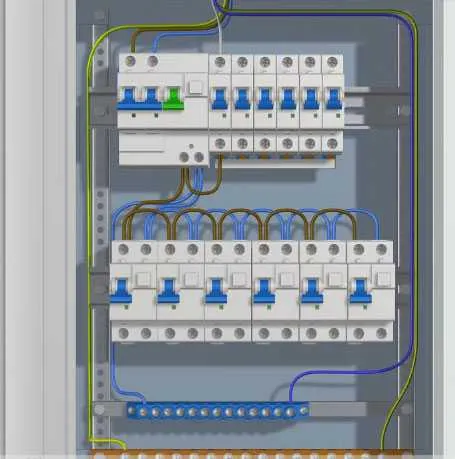Click the copper ground bar at the panel bottom
Viewport: 455px width, 459px height.
(x=252, y=454)
